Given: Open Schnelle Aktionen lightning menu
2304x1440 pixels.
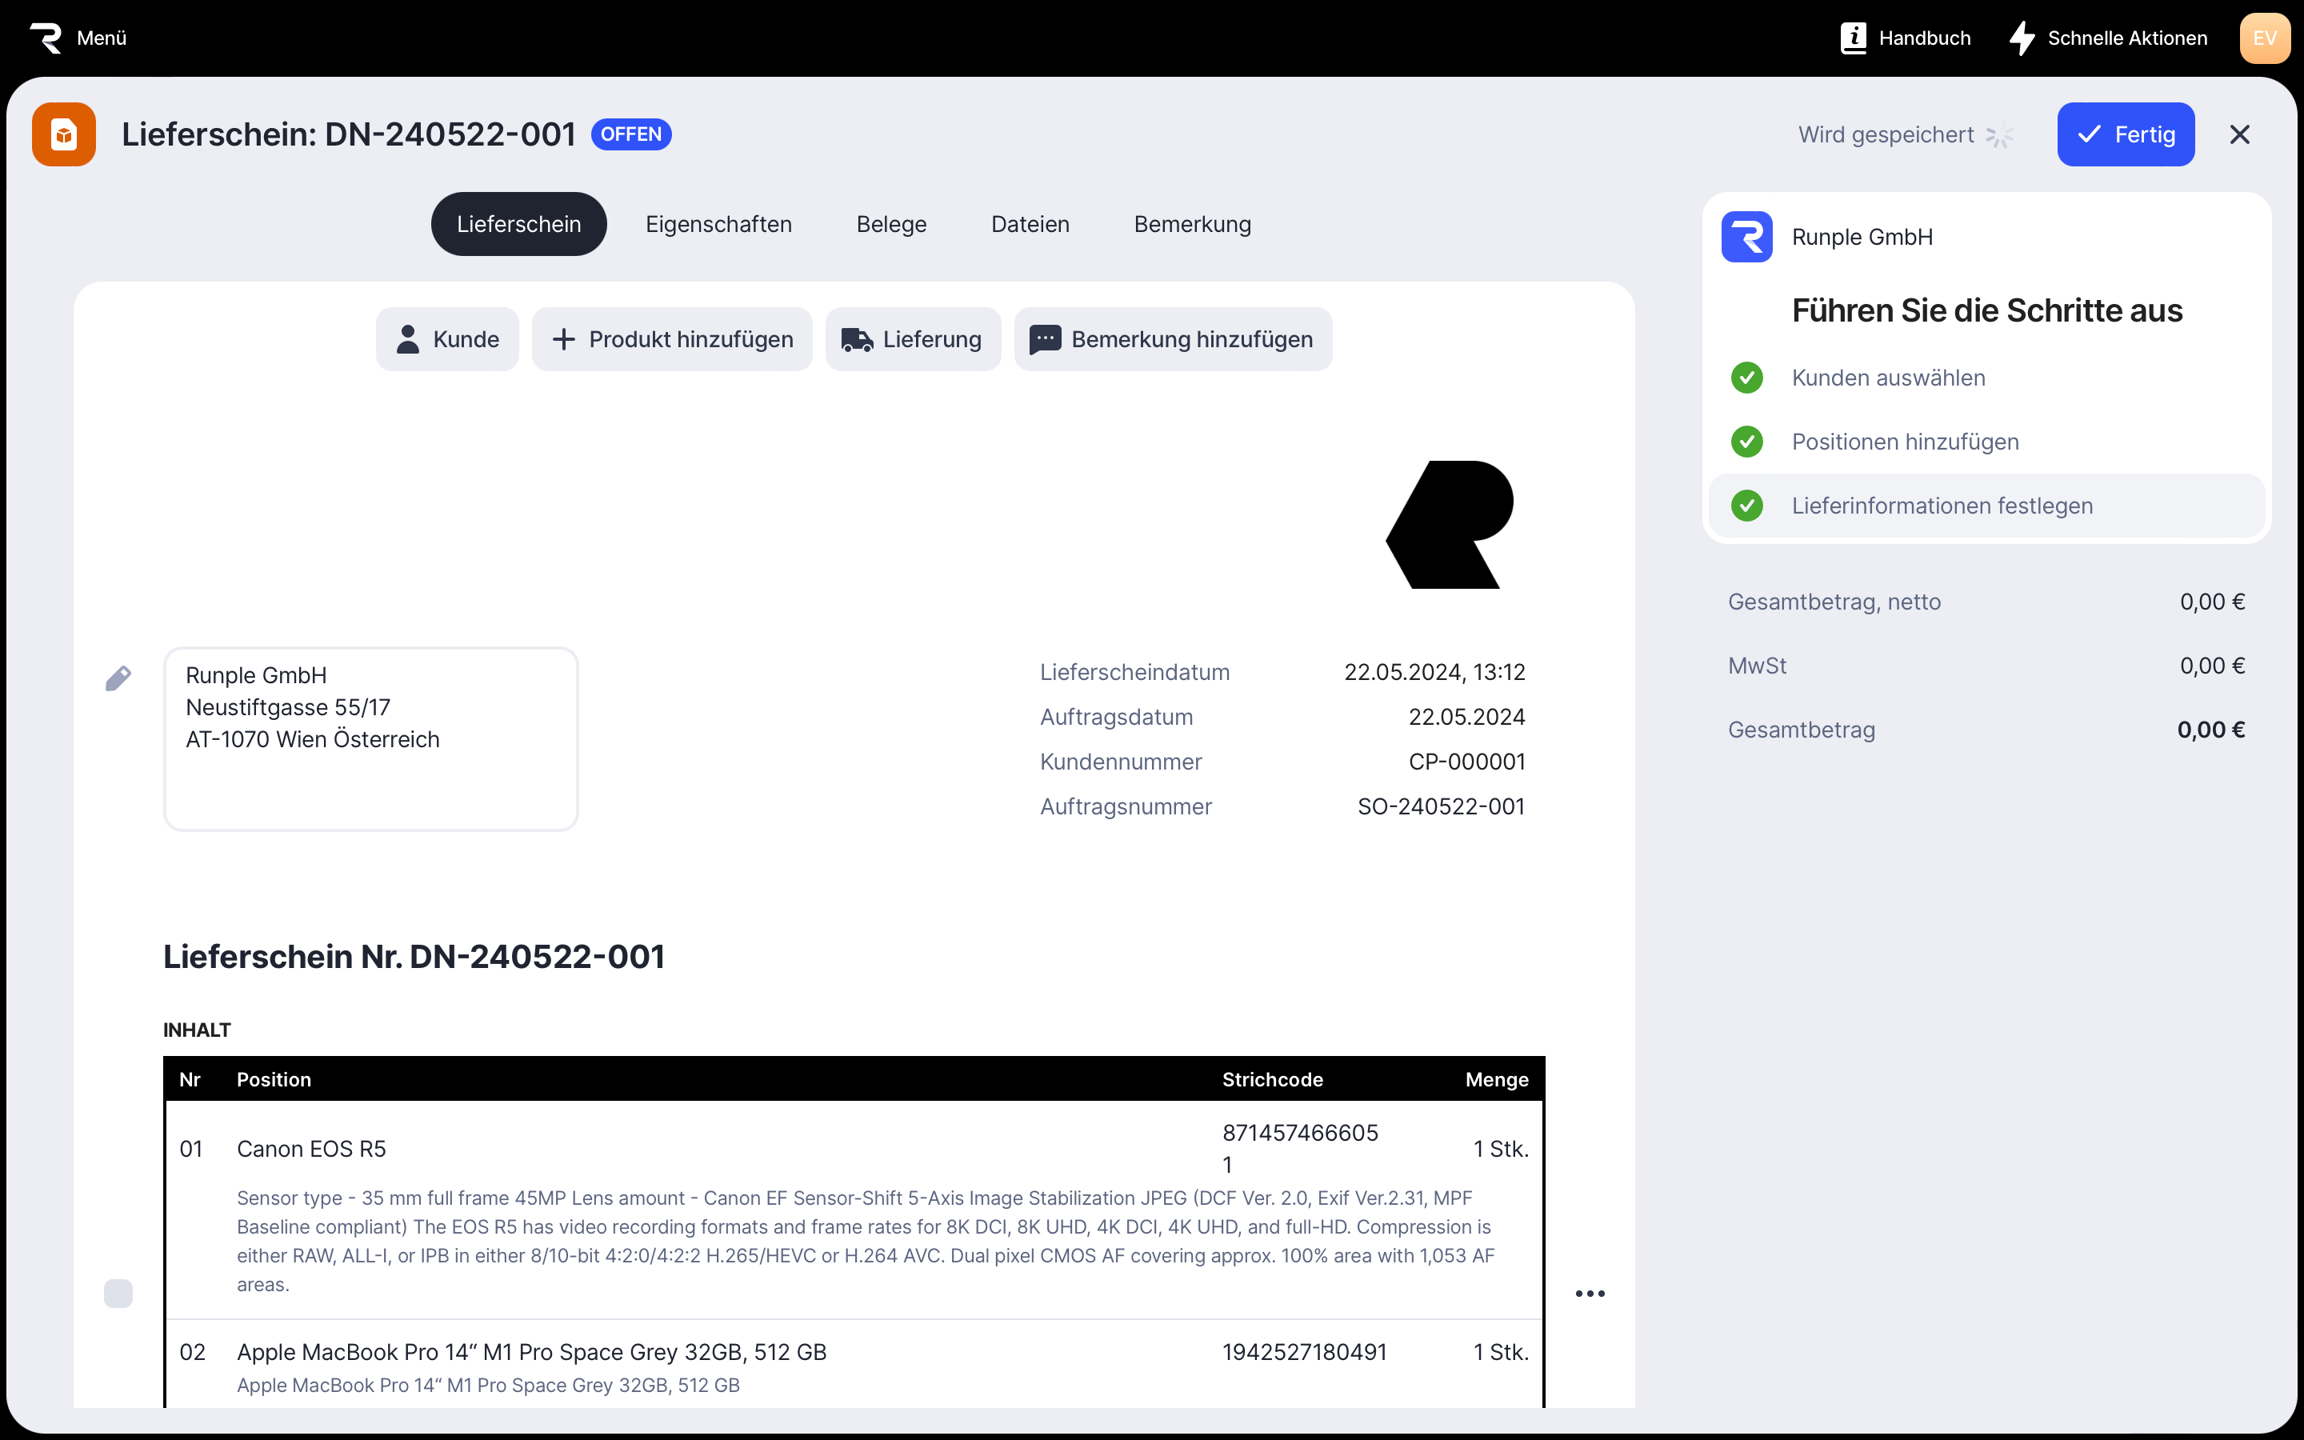Looking at the screenshot, I should coord(2022,38).
